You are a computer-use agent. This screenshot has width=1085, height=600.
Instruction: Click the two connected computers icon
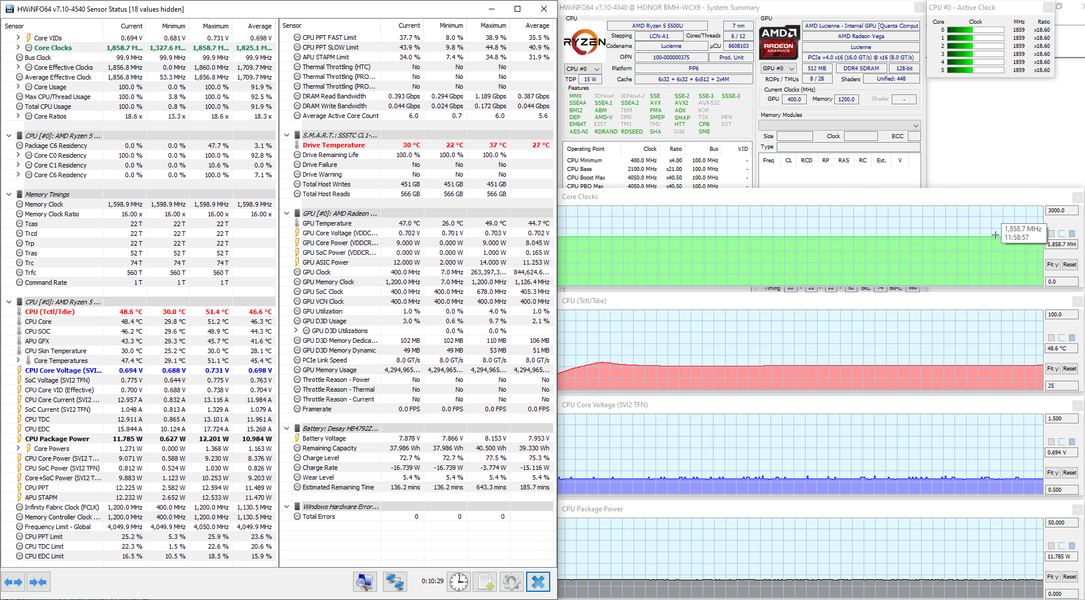point(395,581)
